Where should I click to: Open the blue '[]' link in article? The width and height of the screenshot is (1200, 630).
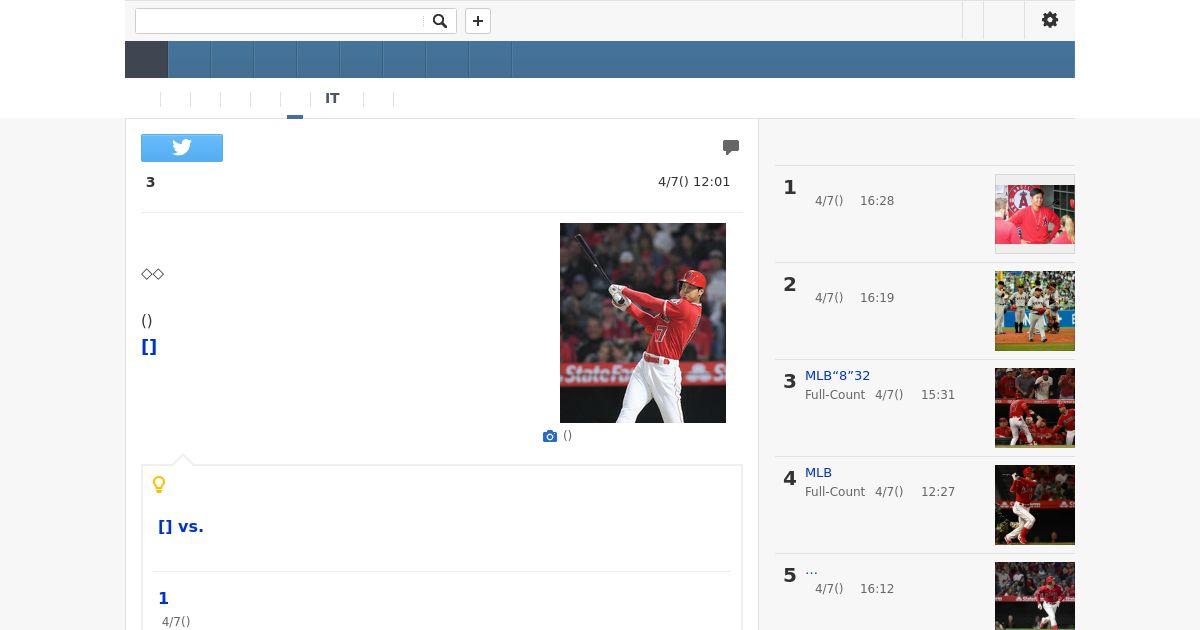coord(149,347)
